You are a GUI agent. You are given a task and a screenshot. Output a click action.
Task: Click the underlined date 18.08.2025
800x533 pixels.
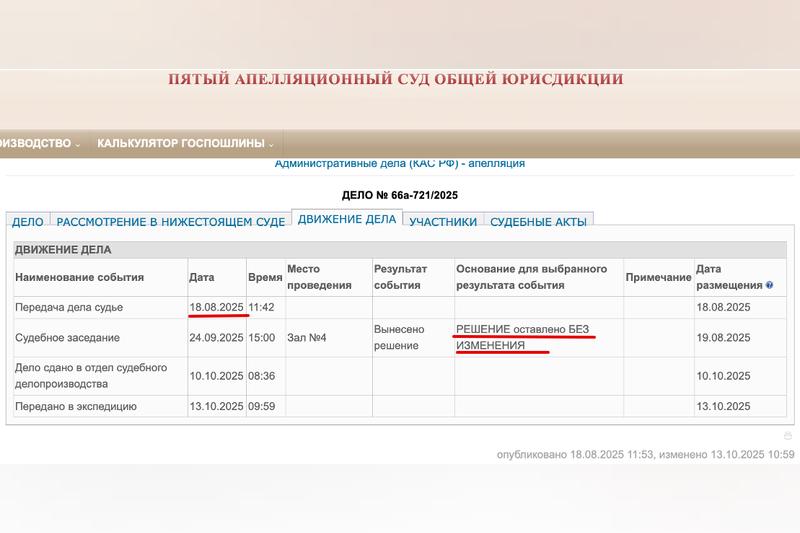click(x=216, y=306)
